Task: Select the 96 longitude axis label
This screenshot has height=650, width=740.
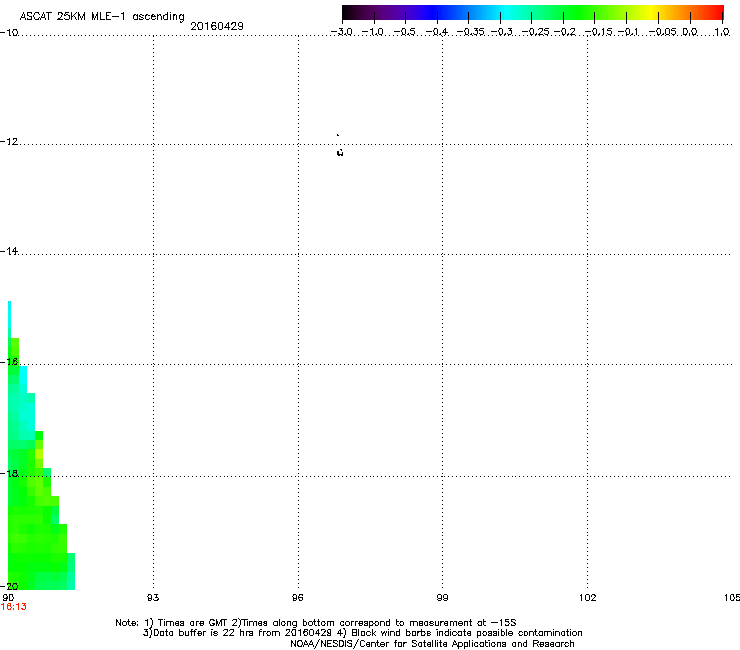Action: (297, 598)
